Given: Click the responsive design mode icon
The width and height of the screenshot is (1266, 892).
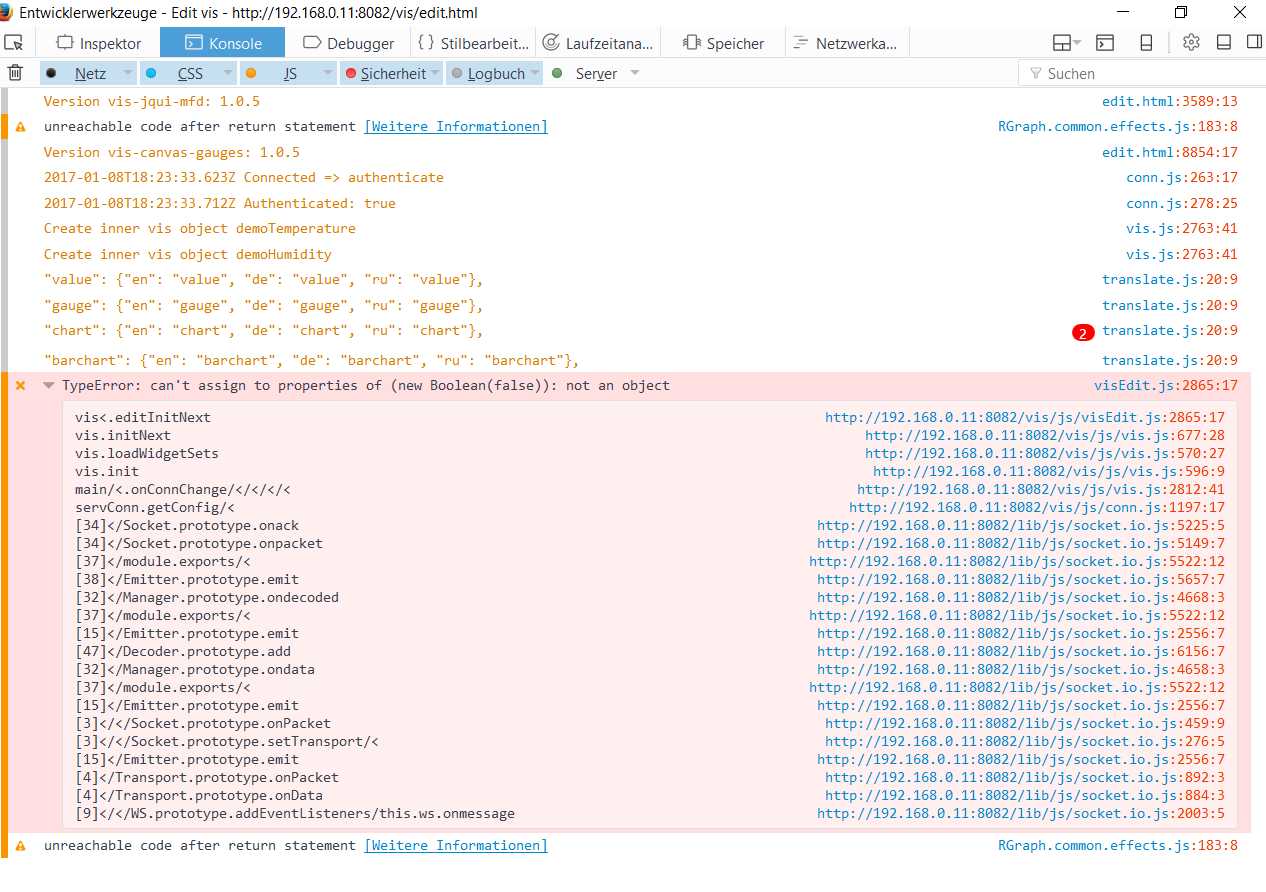Looking at the screenshot, I should point(1146,43).
